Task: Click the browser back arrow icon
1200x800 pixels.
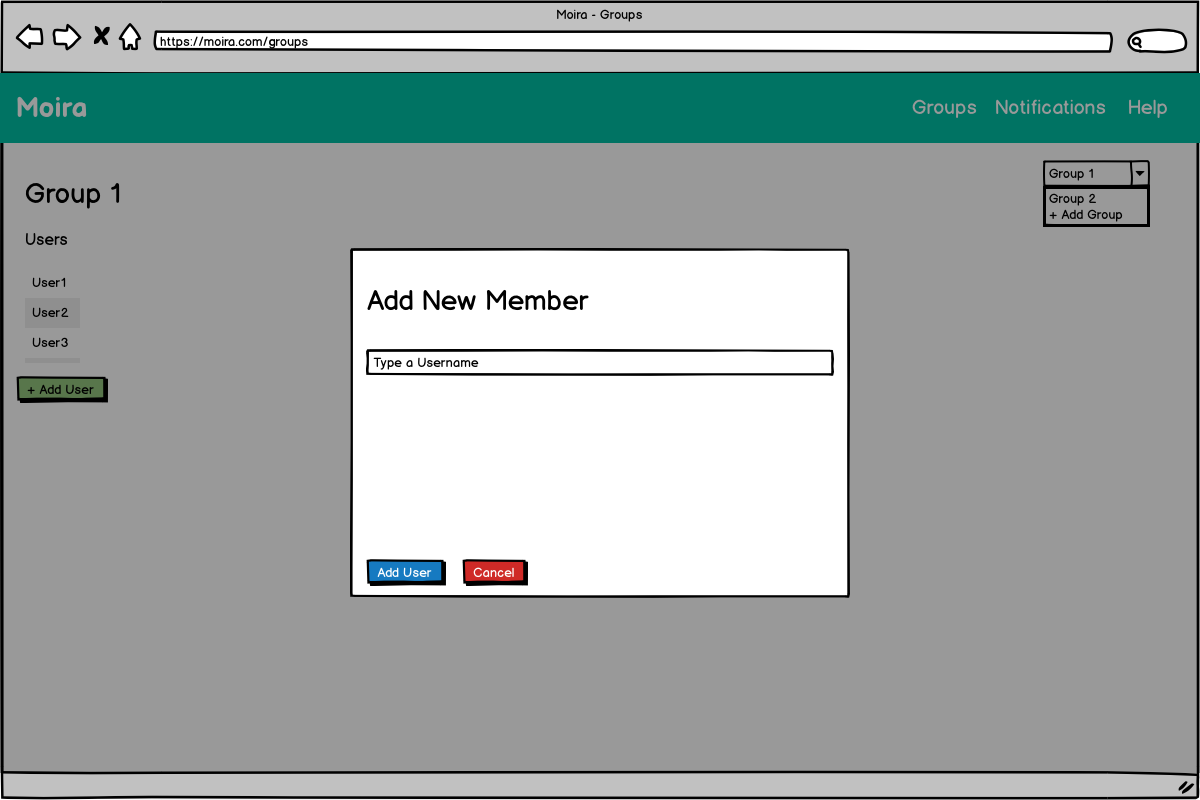Action: [30, 38]
